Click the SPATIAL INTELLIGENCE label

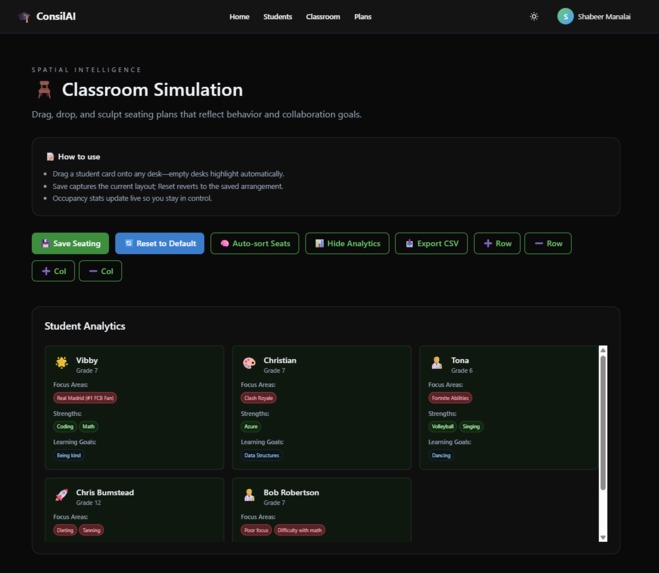[87, 70]
